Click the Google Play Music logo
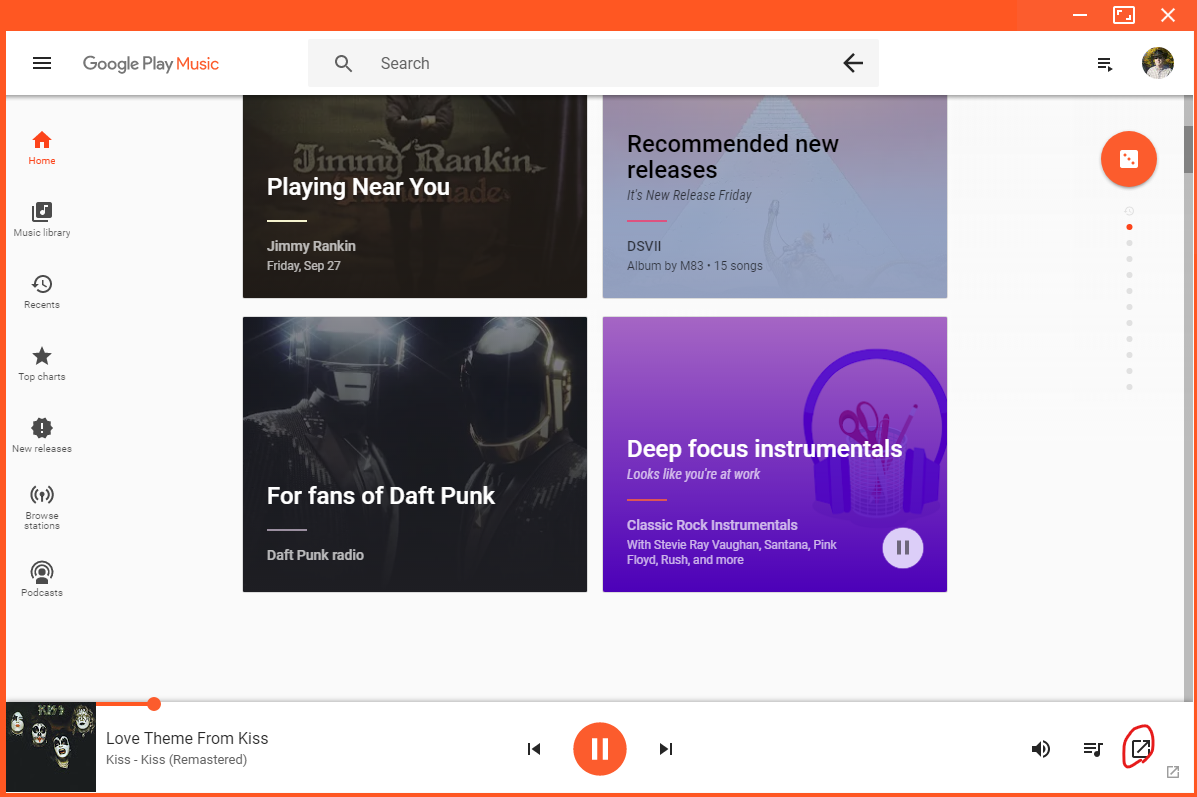The image size is (1197, 797). pyautogui.click(x=150, y=63)
